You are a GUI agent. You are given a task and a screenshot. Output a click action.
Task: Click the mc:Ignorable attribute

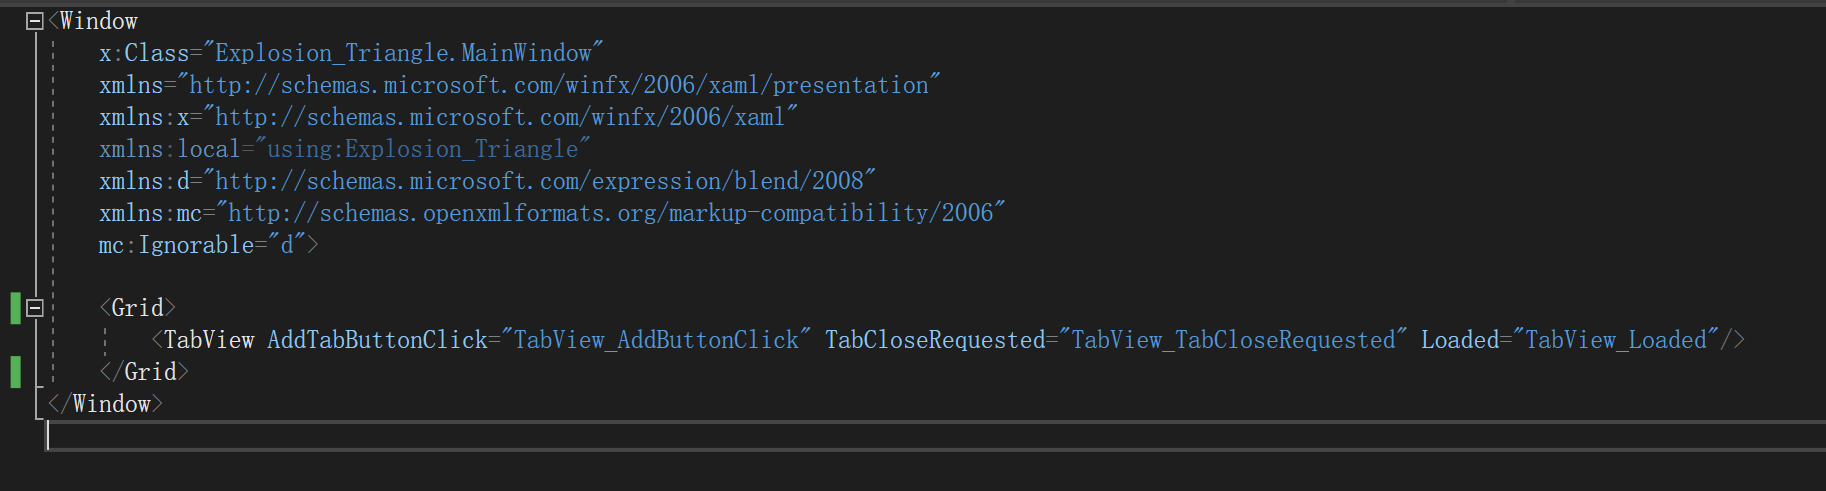176,245
